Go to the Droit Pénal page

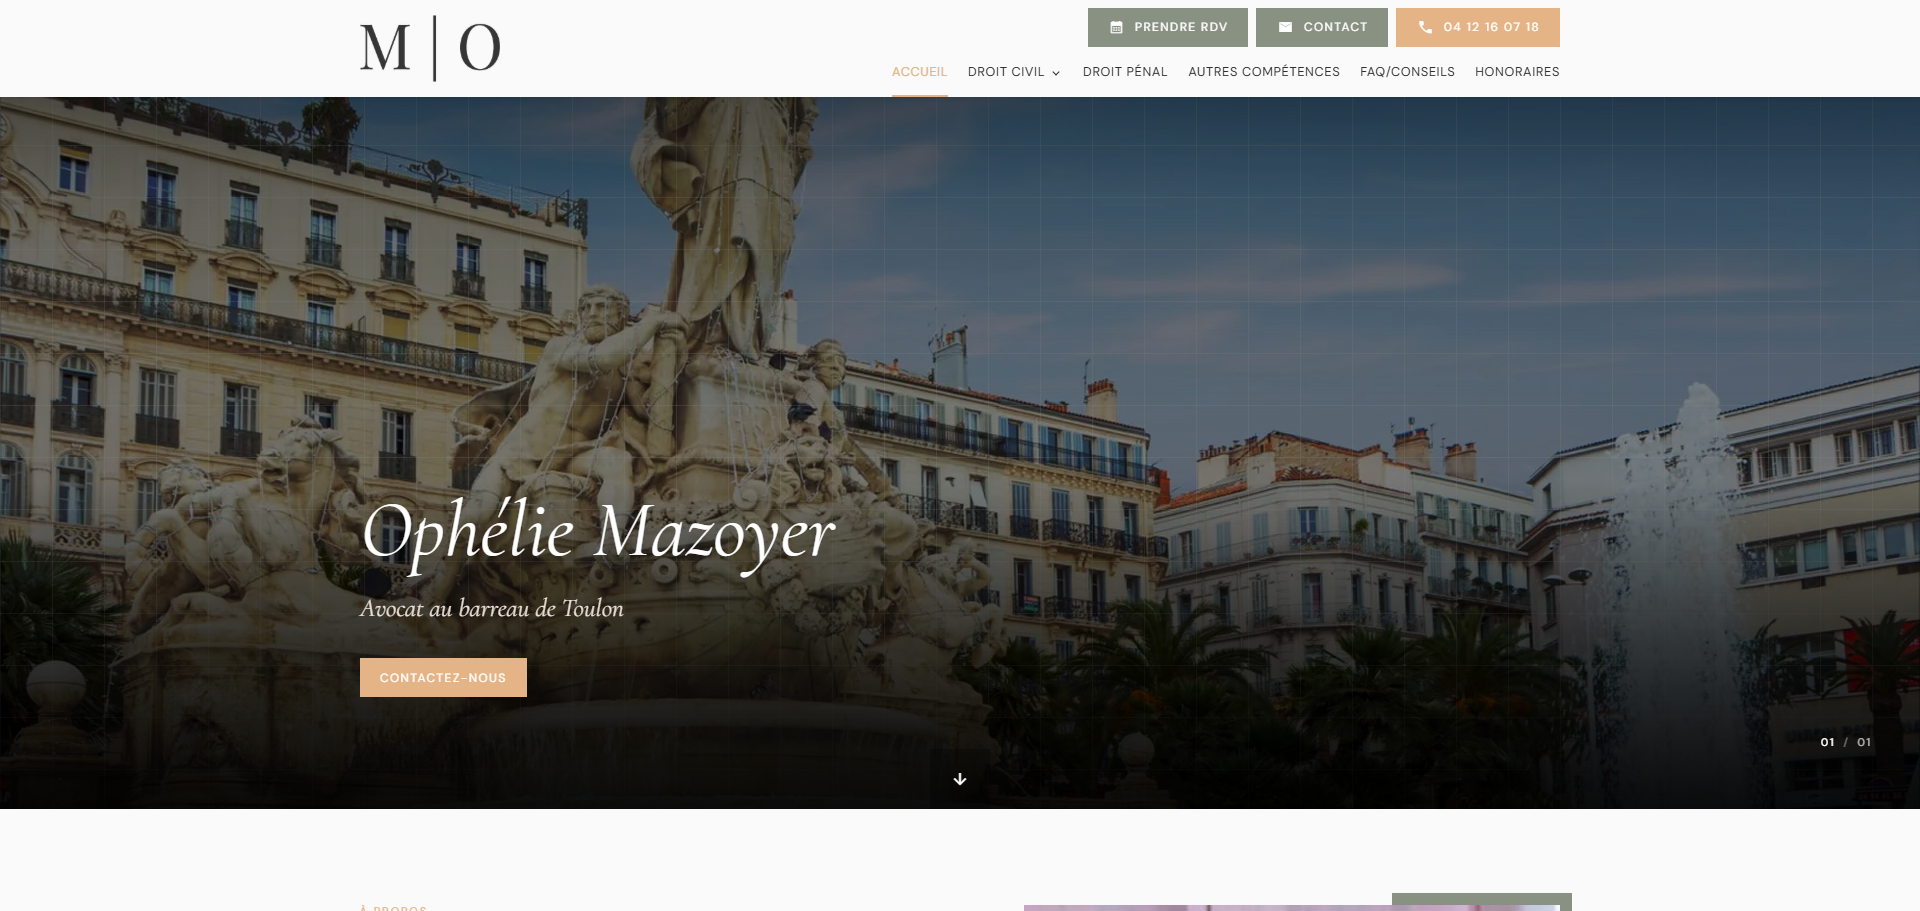coord(1125,72)
